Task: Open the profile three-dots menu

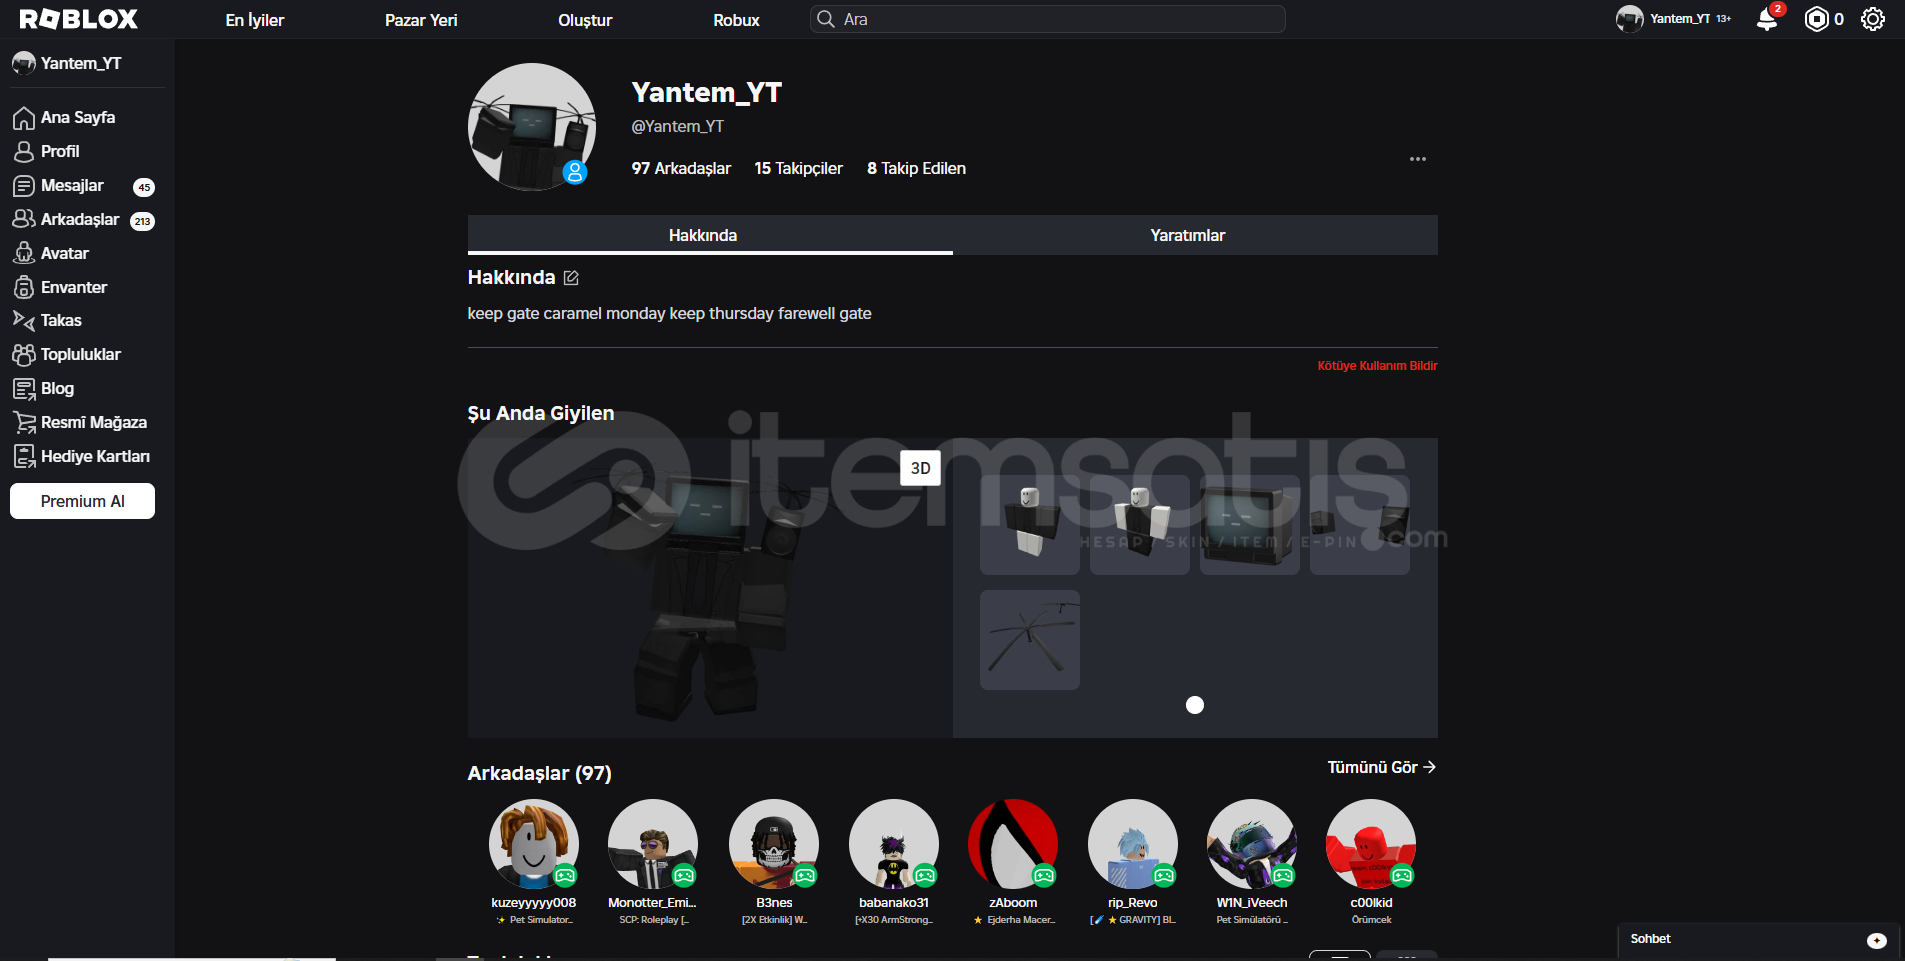Action: pyautogui.click(x=1418, y=159)
